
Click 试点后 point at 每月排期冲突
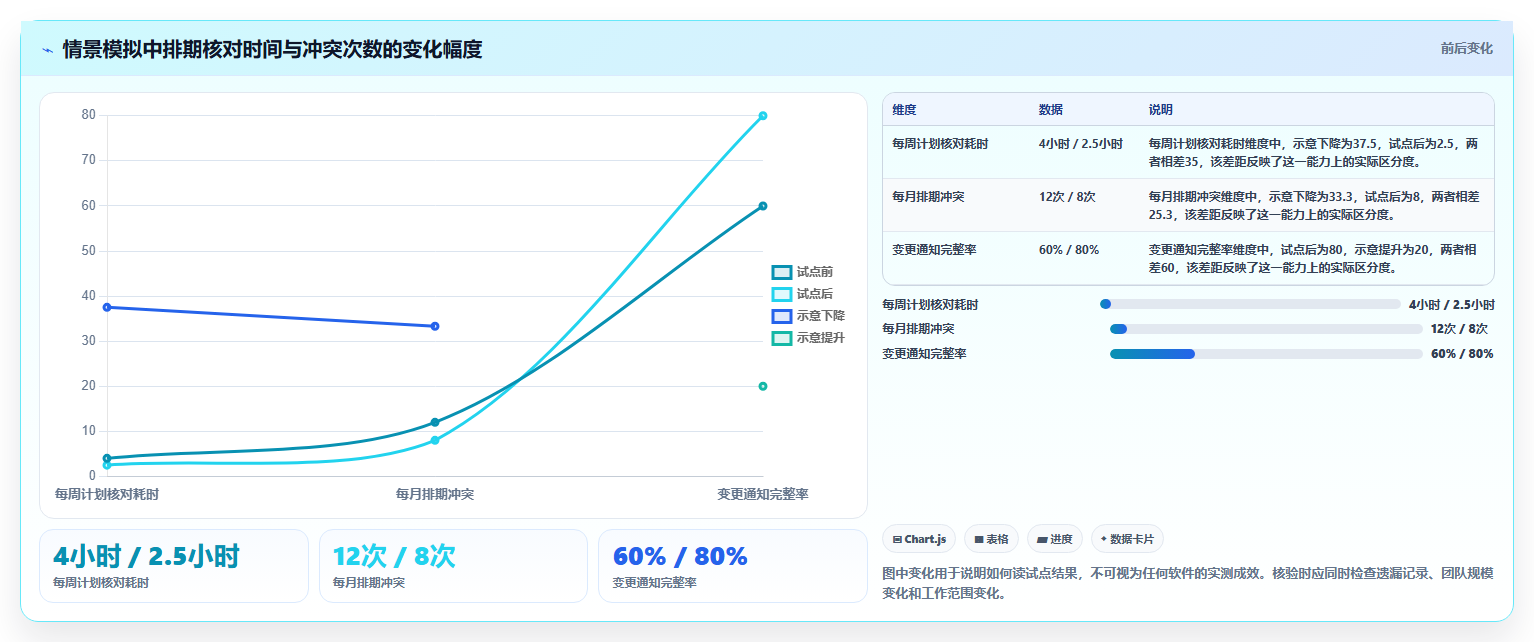(435, 440)
